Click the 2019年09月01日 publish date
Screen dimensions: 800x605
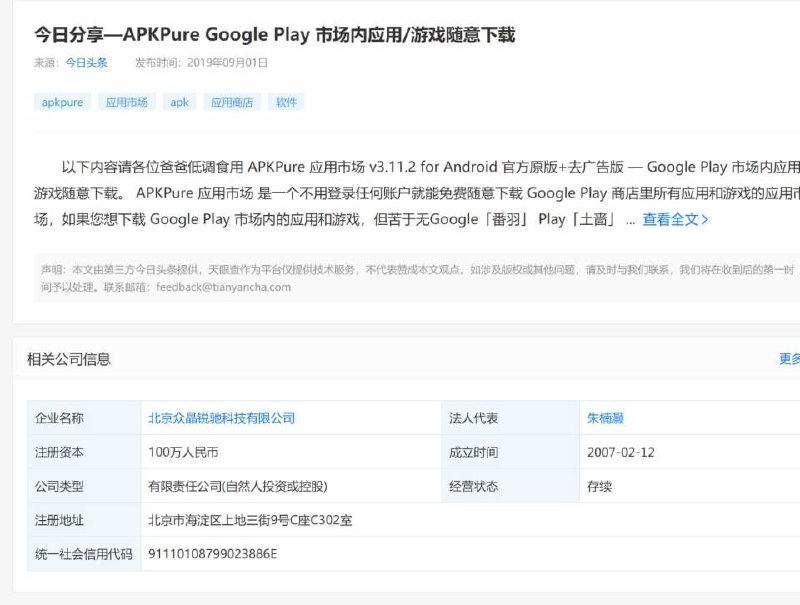(x=227, y=62)
